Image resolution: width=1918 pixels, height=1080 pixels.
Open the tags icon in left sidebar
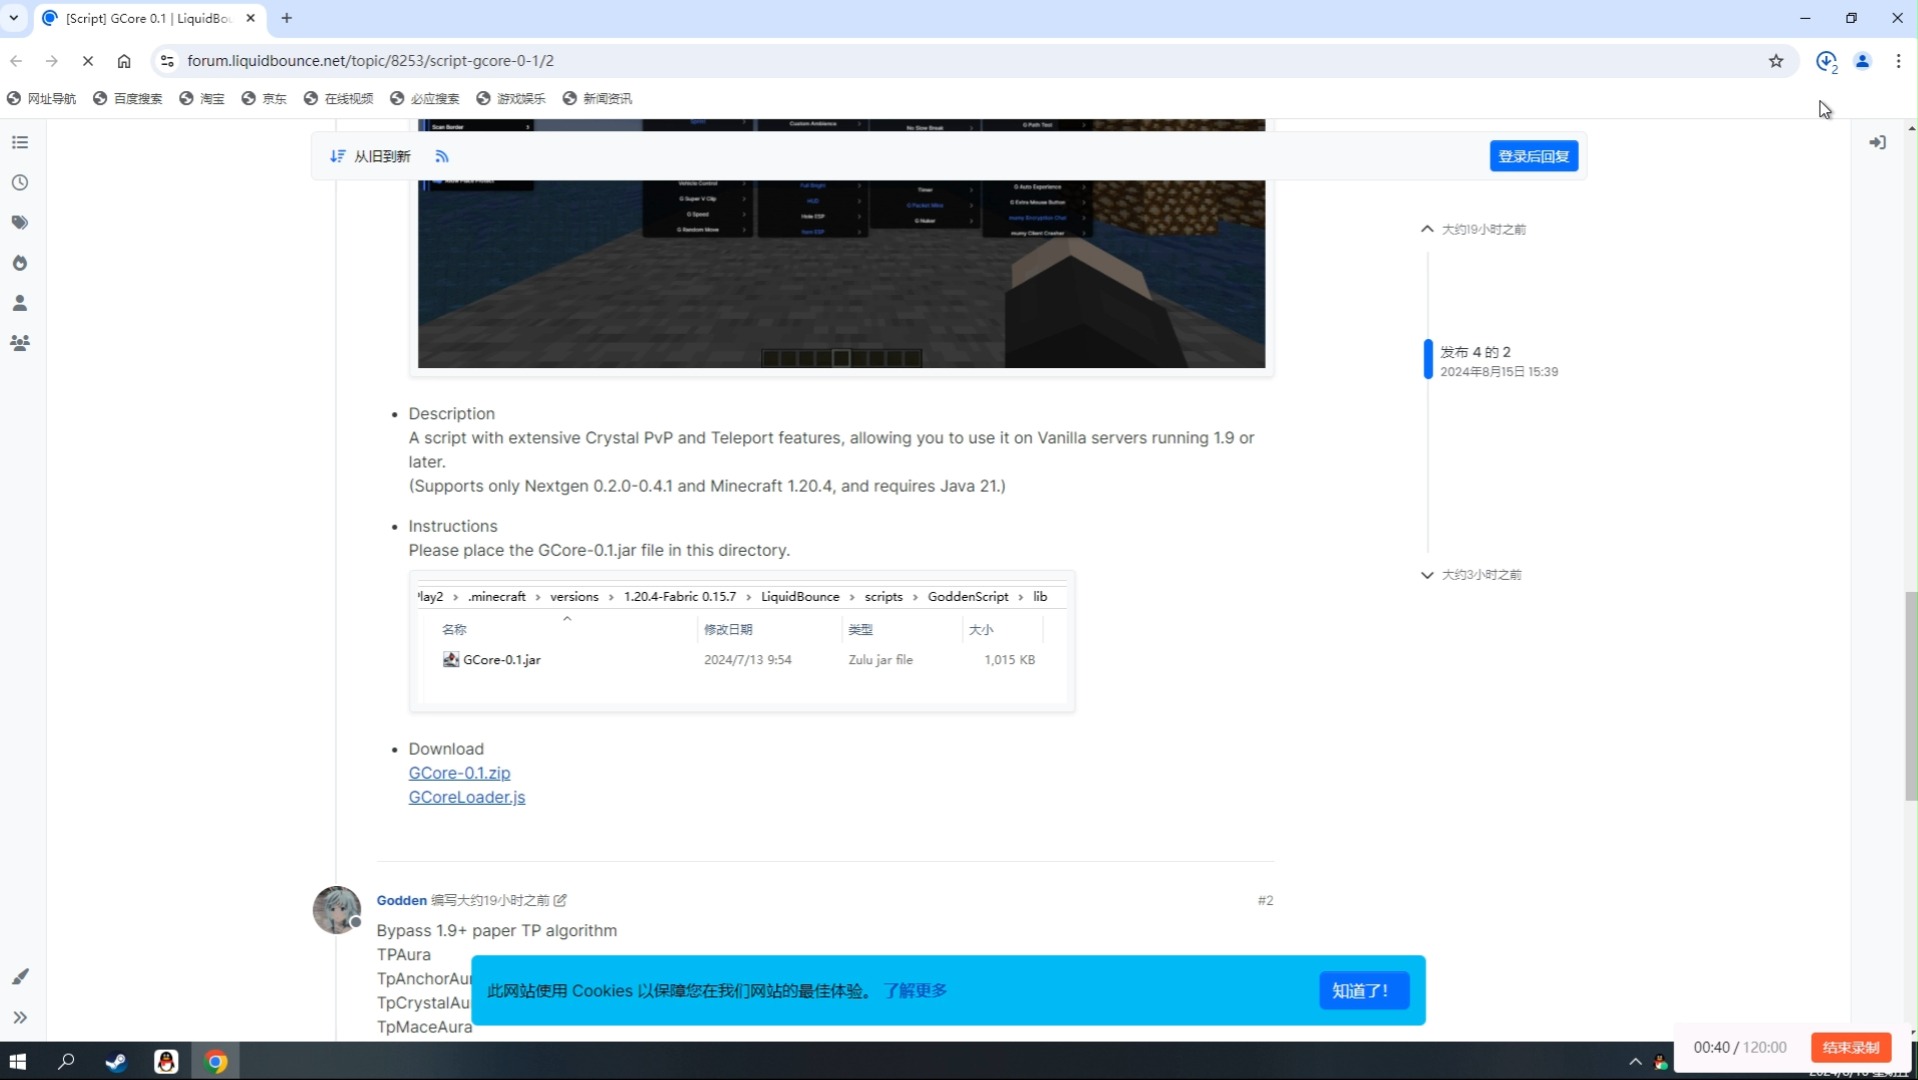pyautogui.click(x=20, y=223)
